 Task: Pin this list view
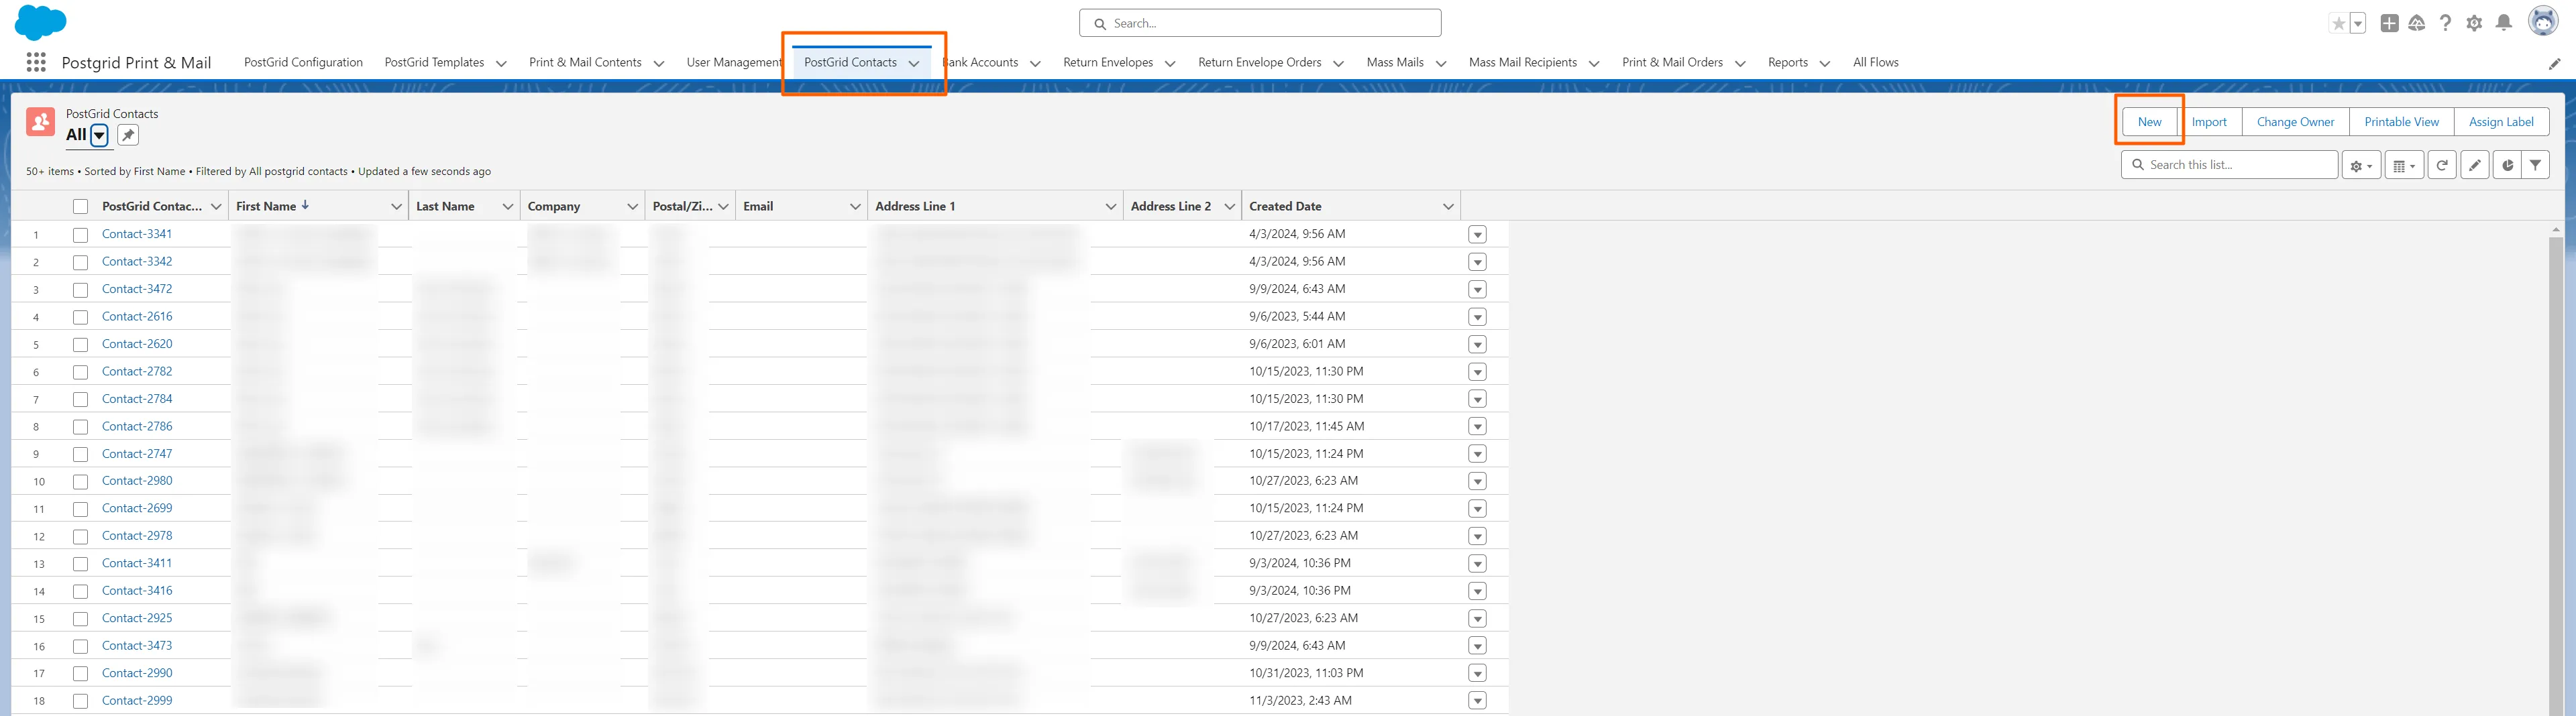point(128,135)
